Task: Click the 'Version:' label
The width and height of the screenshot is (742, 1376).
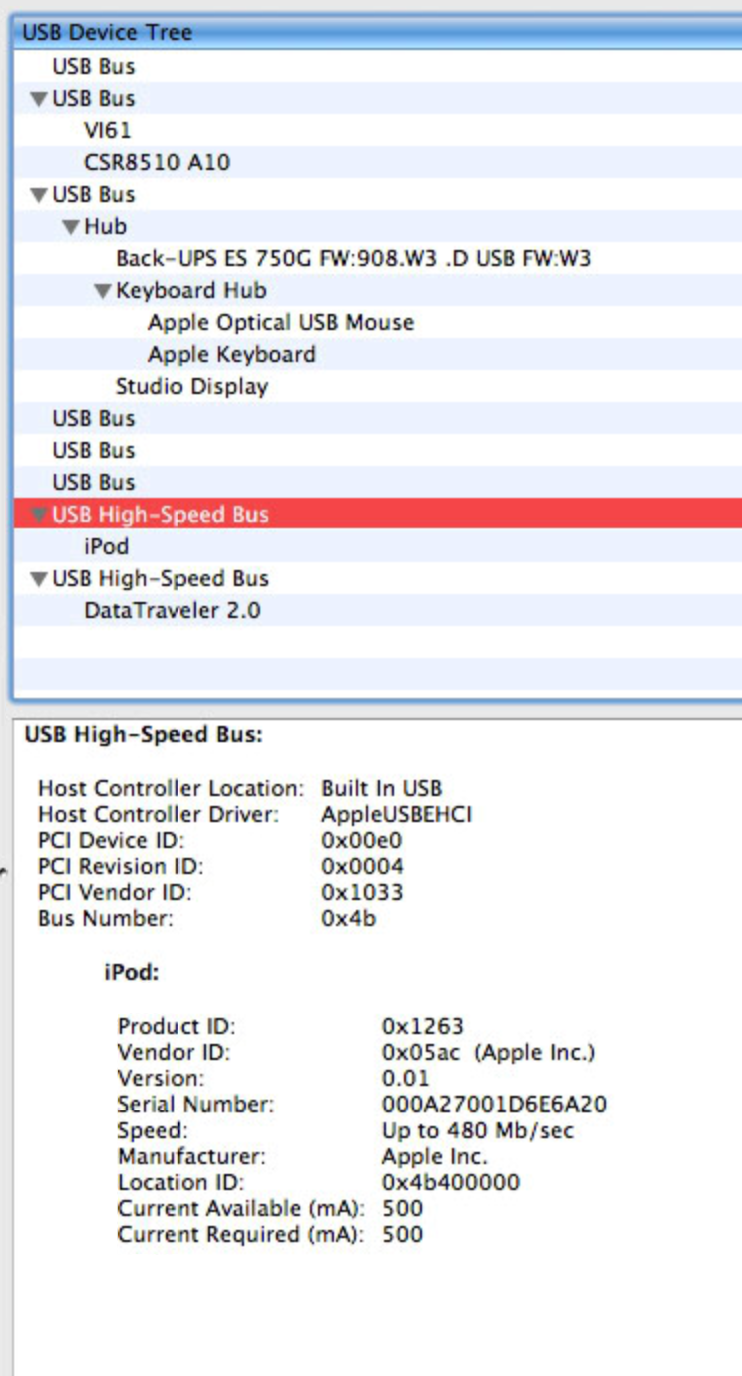Action: pos(161,1078)
